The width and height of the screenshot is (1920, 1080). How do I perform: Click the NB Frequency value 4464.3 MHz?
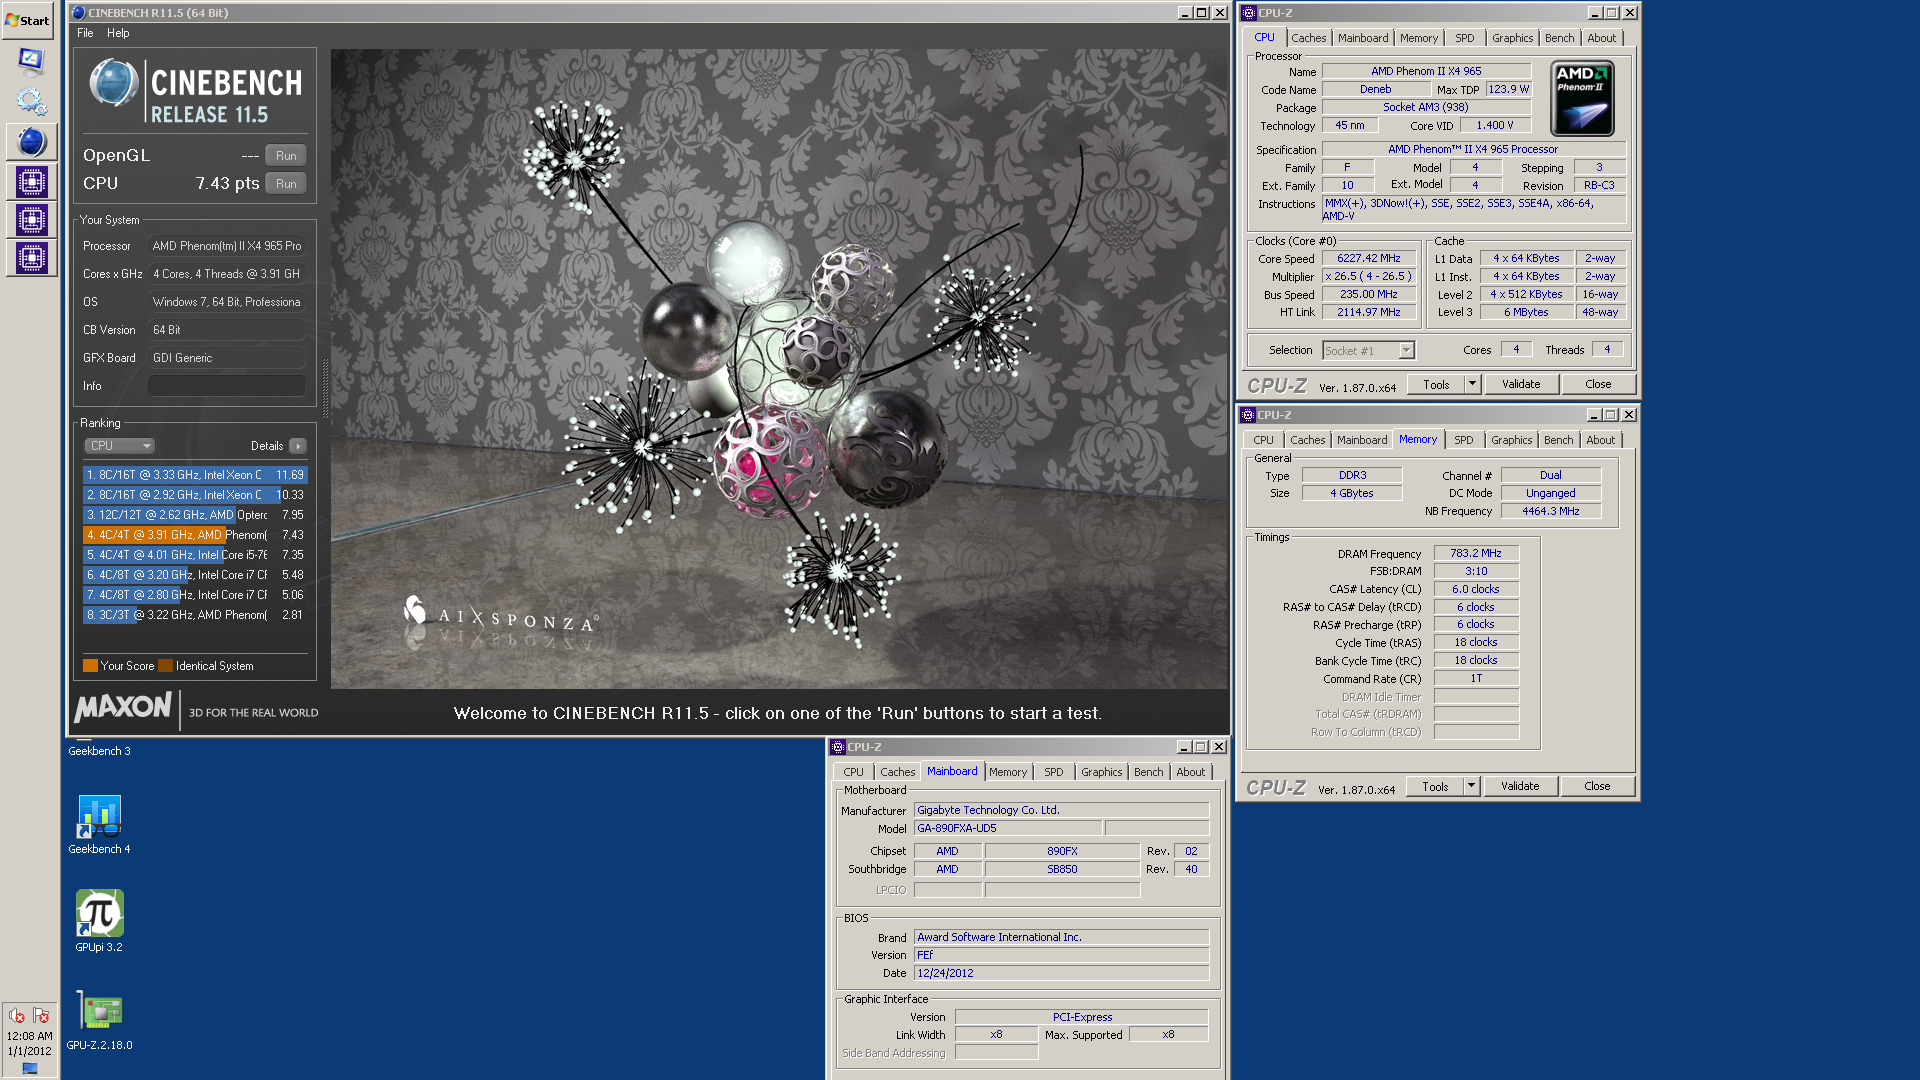click(x=1551, y=511)
